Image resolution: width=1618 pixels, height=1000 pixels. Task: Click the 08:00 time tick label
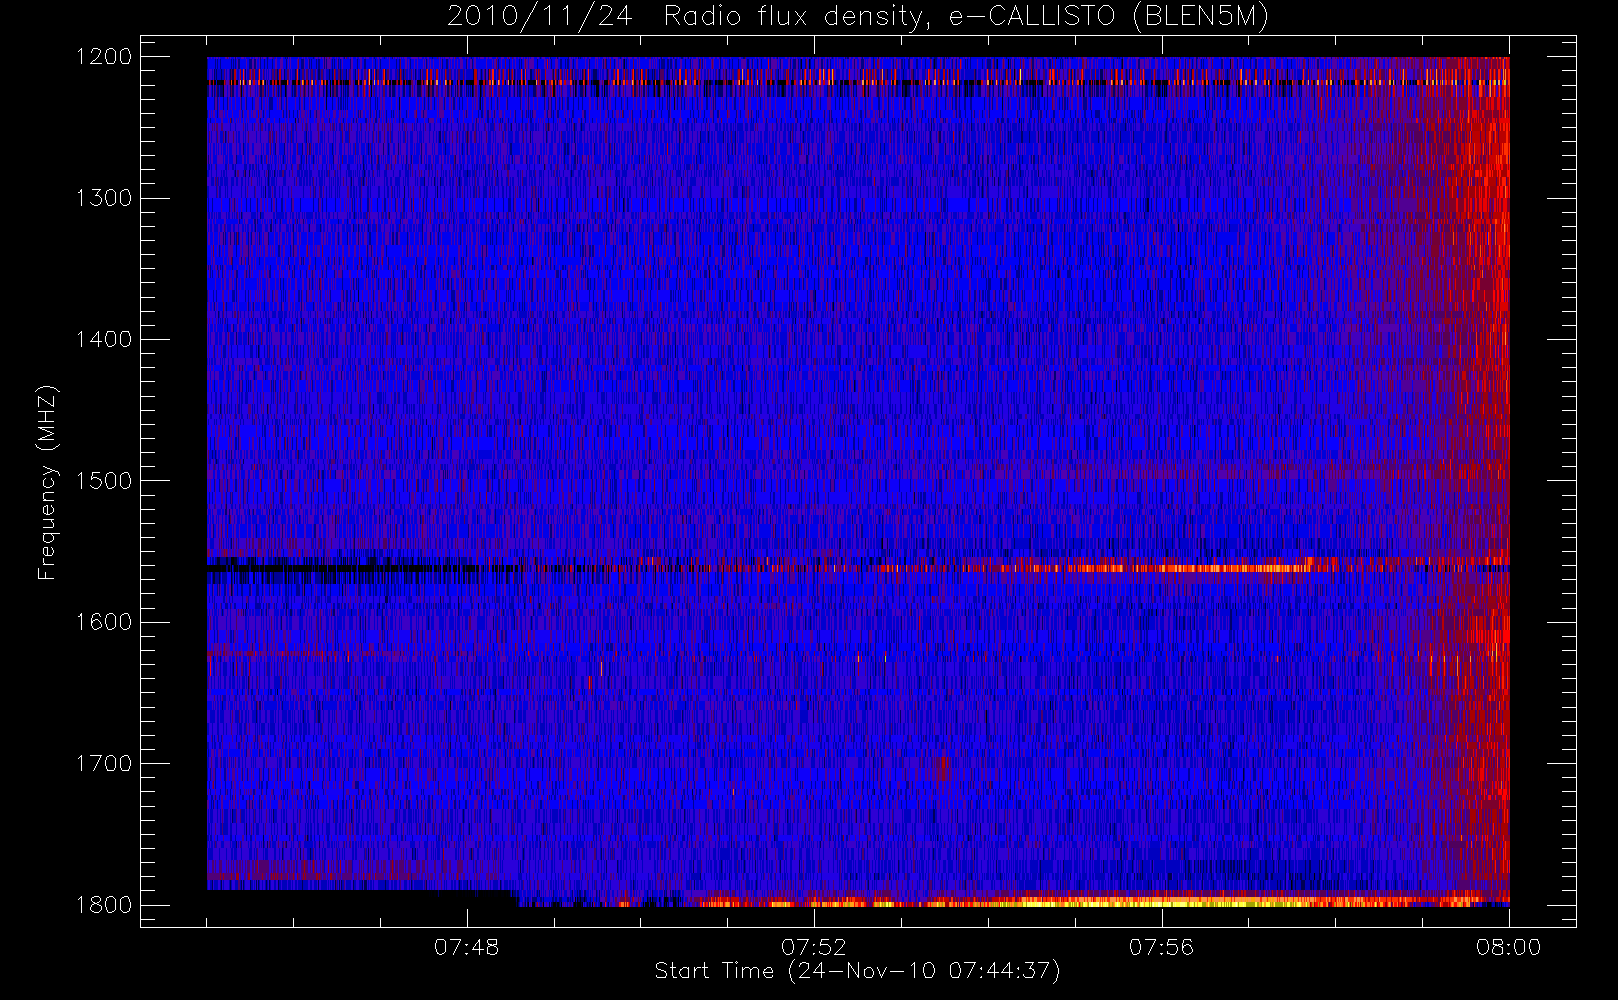coord(1508,947)
